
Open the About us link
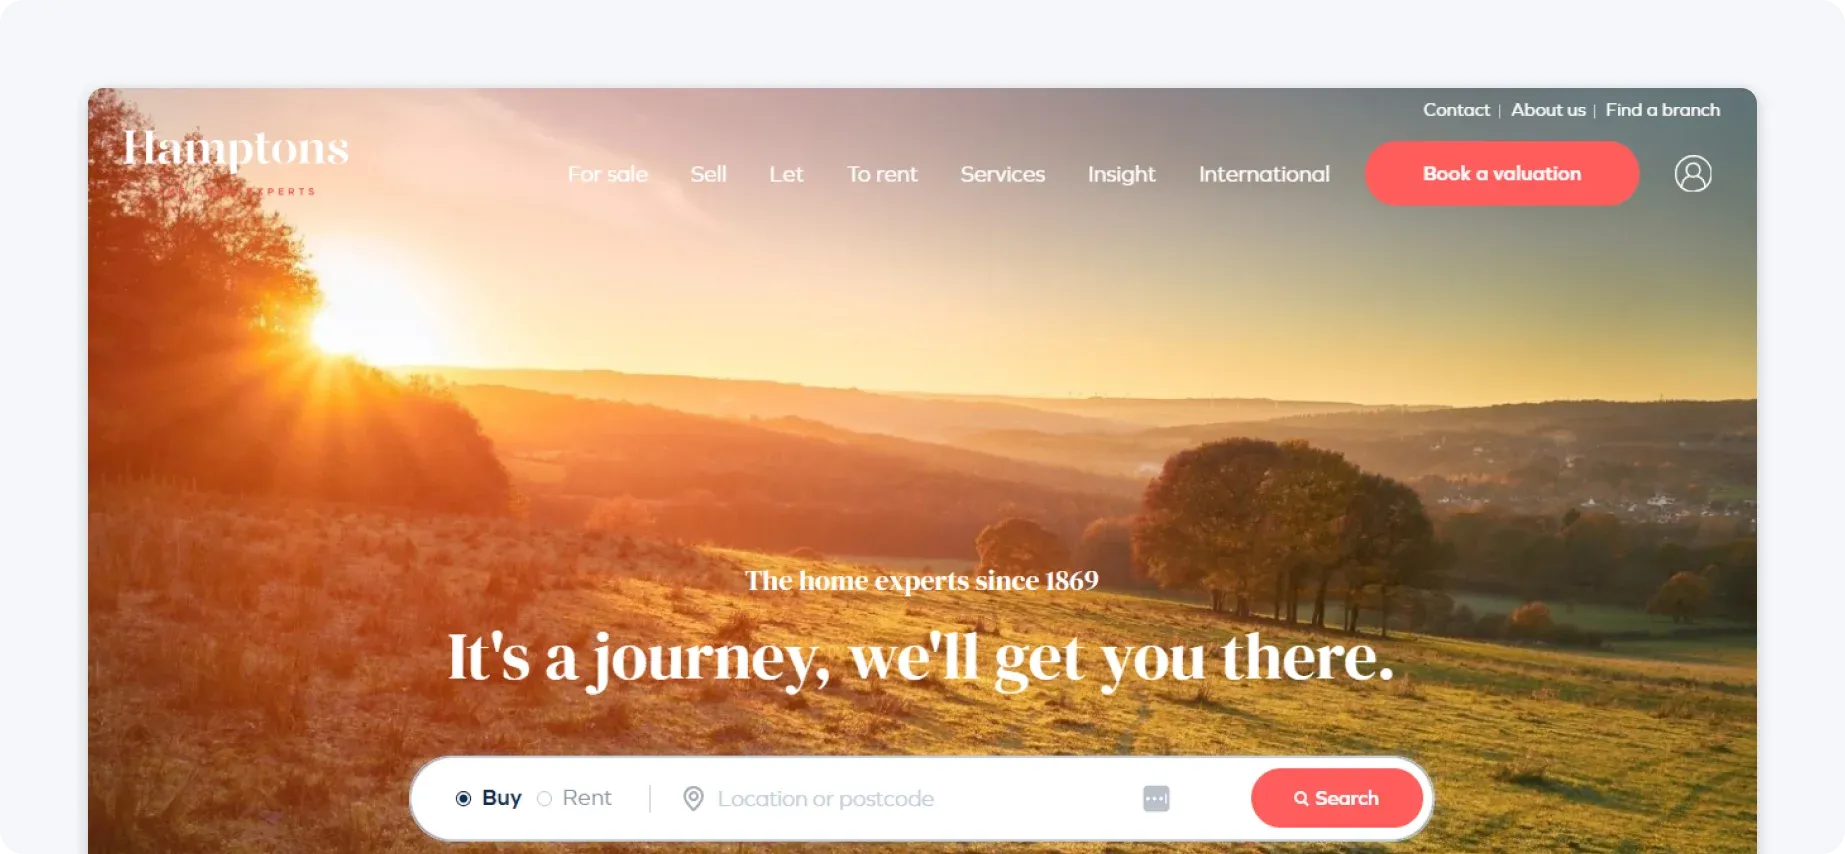[1548, 110]
